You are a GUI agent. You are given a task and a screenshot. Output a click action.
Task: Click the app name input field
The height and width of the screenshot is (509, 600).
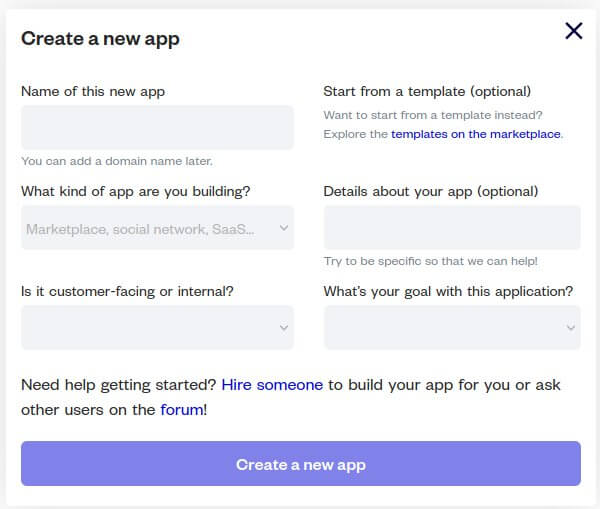157,128
